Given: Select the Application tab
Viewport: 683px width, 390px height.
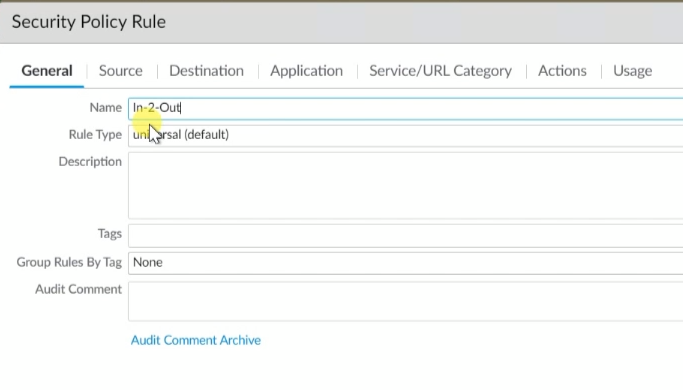Looking at the screenshot, I should point(306,71).
